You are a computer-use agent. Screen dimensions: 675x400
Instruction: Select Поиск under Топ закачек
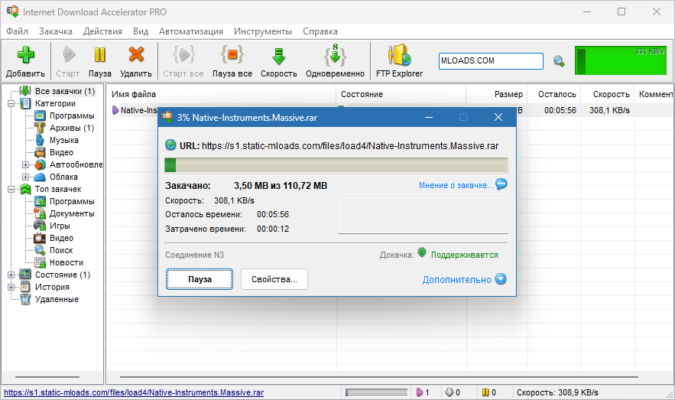[61, 250]
